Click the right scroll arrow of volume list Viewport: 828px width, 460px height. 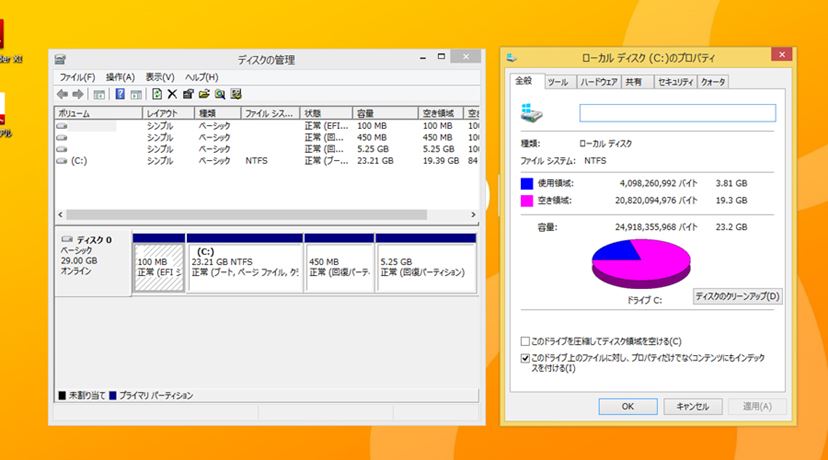(x=473, y=214)
